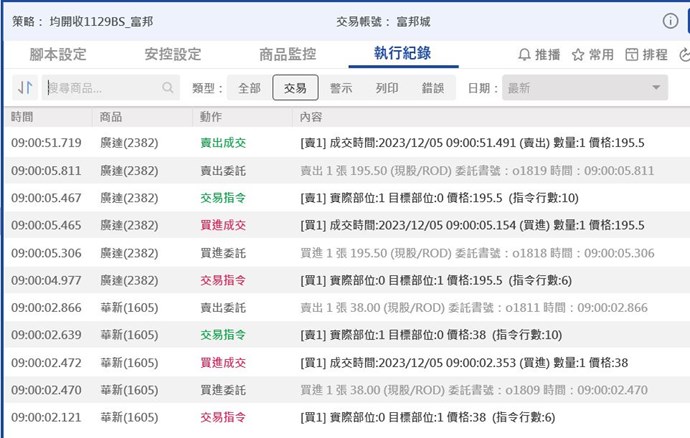This screenshot has width=690, height=438.
Task: Click the 時間 column header
Action: pyautogui.click(x=23, y=117)
